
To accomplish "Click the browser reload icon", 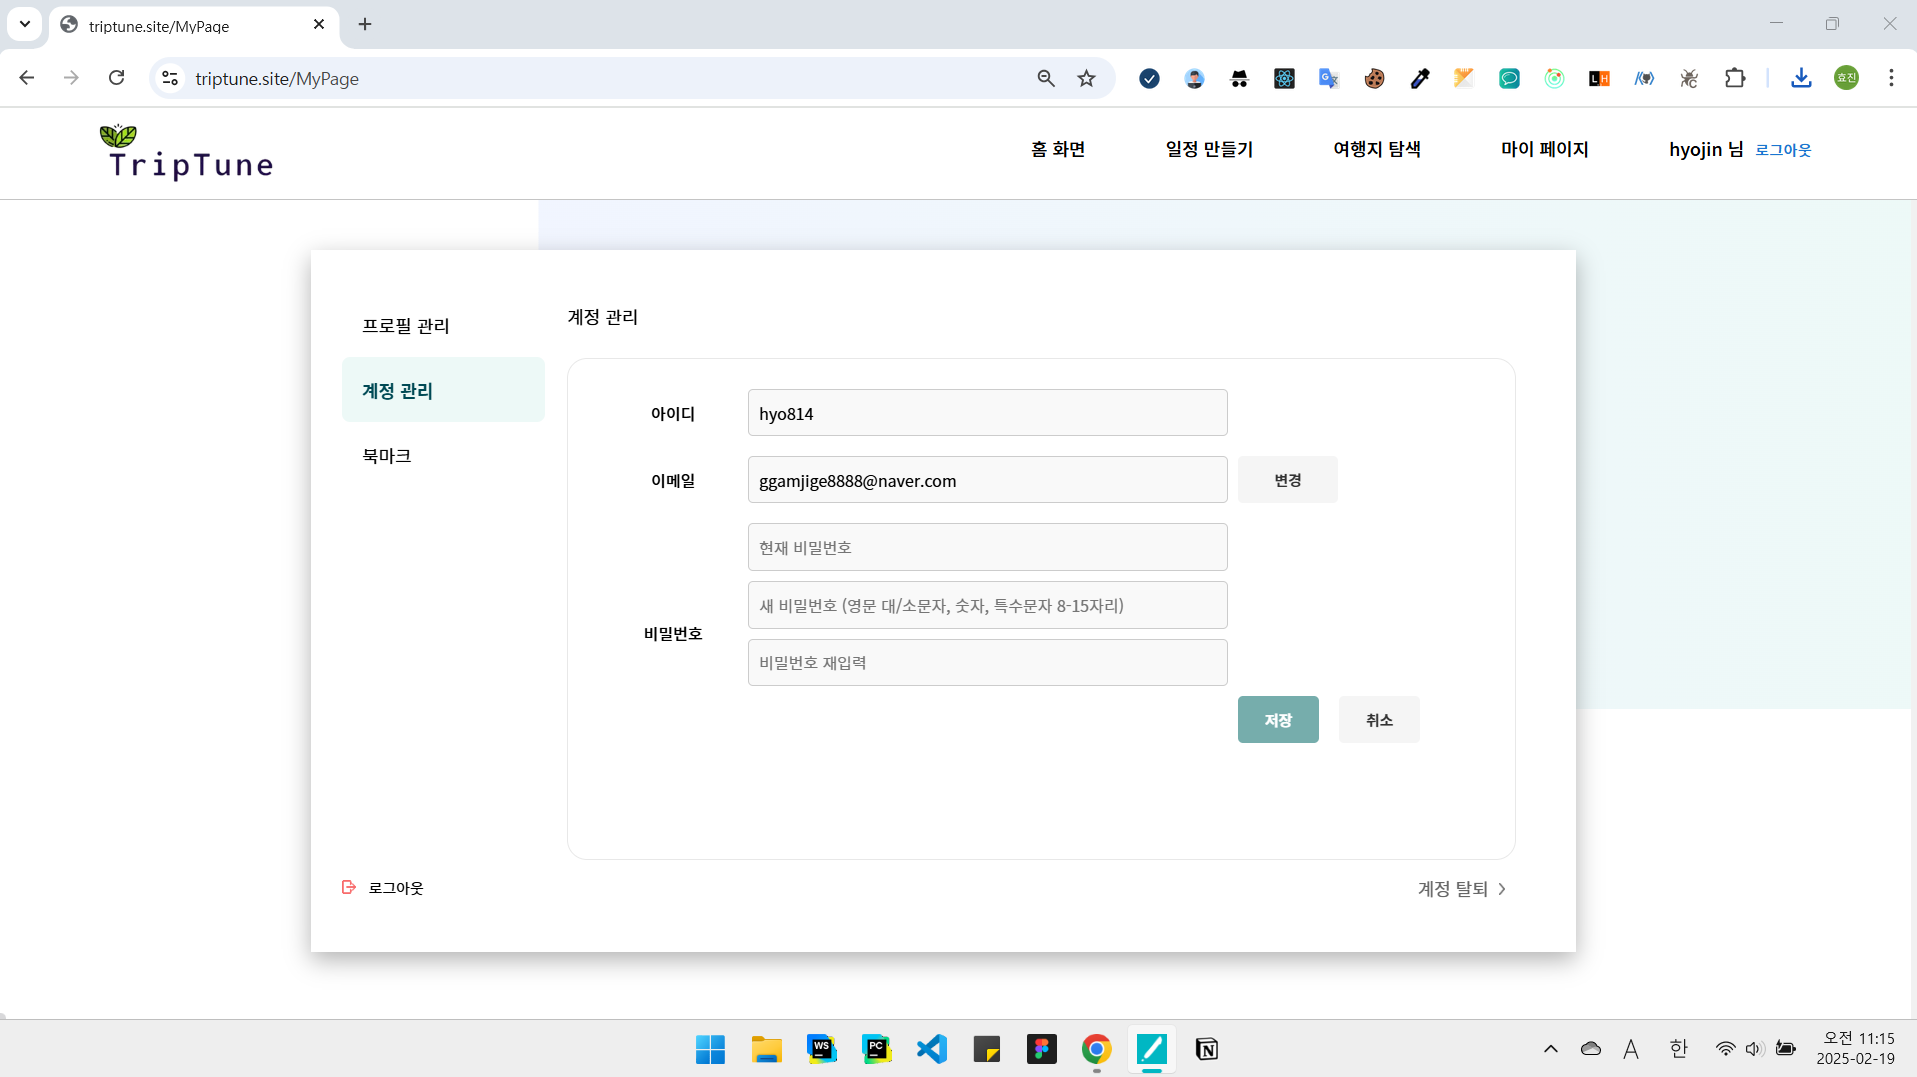I will click(x=117, y=78).
